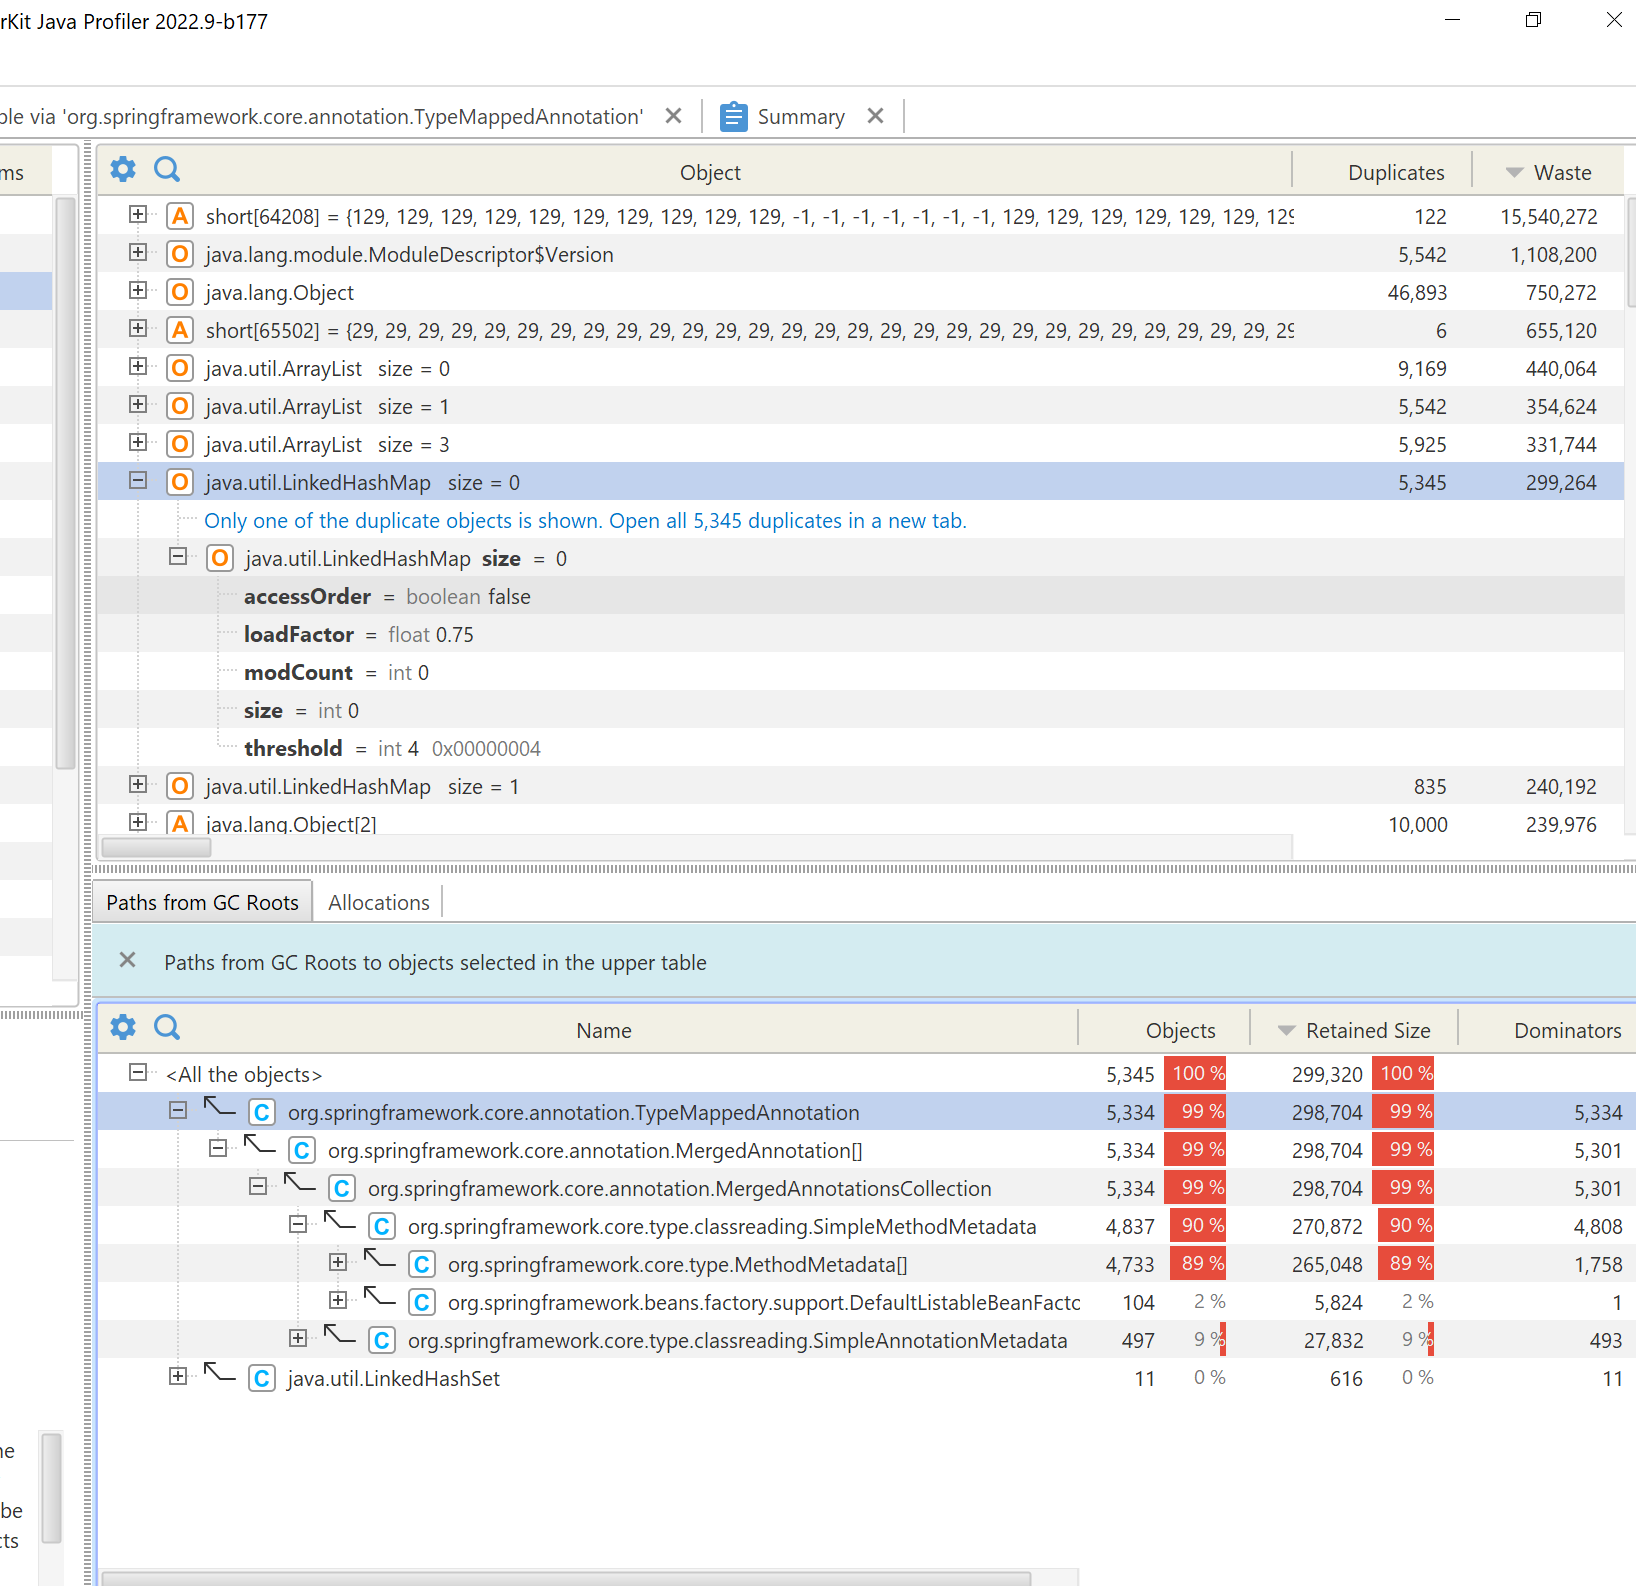Screen dimensions: 1636x1586
Task: Select the loadFactor field row
Action: coord(860,634)
